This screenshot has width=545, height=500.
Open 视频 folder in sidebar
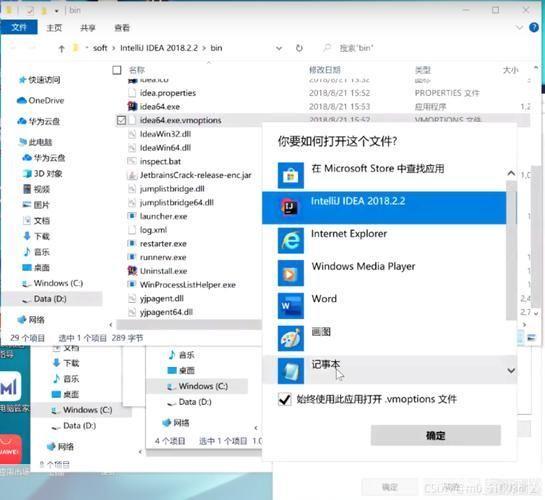click(42, 189)
